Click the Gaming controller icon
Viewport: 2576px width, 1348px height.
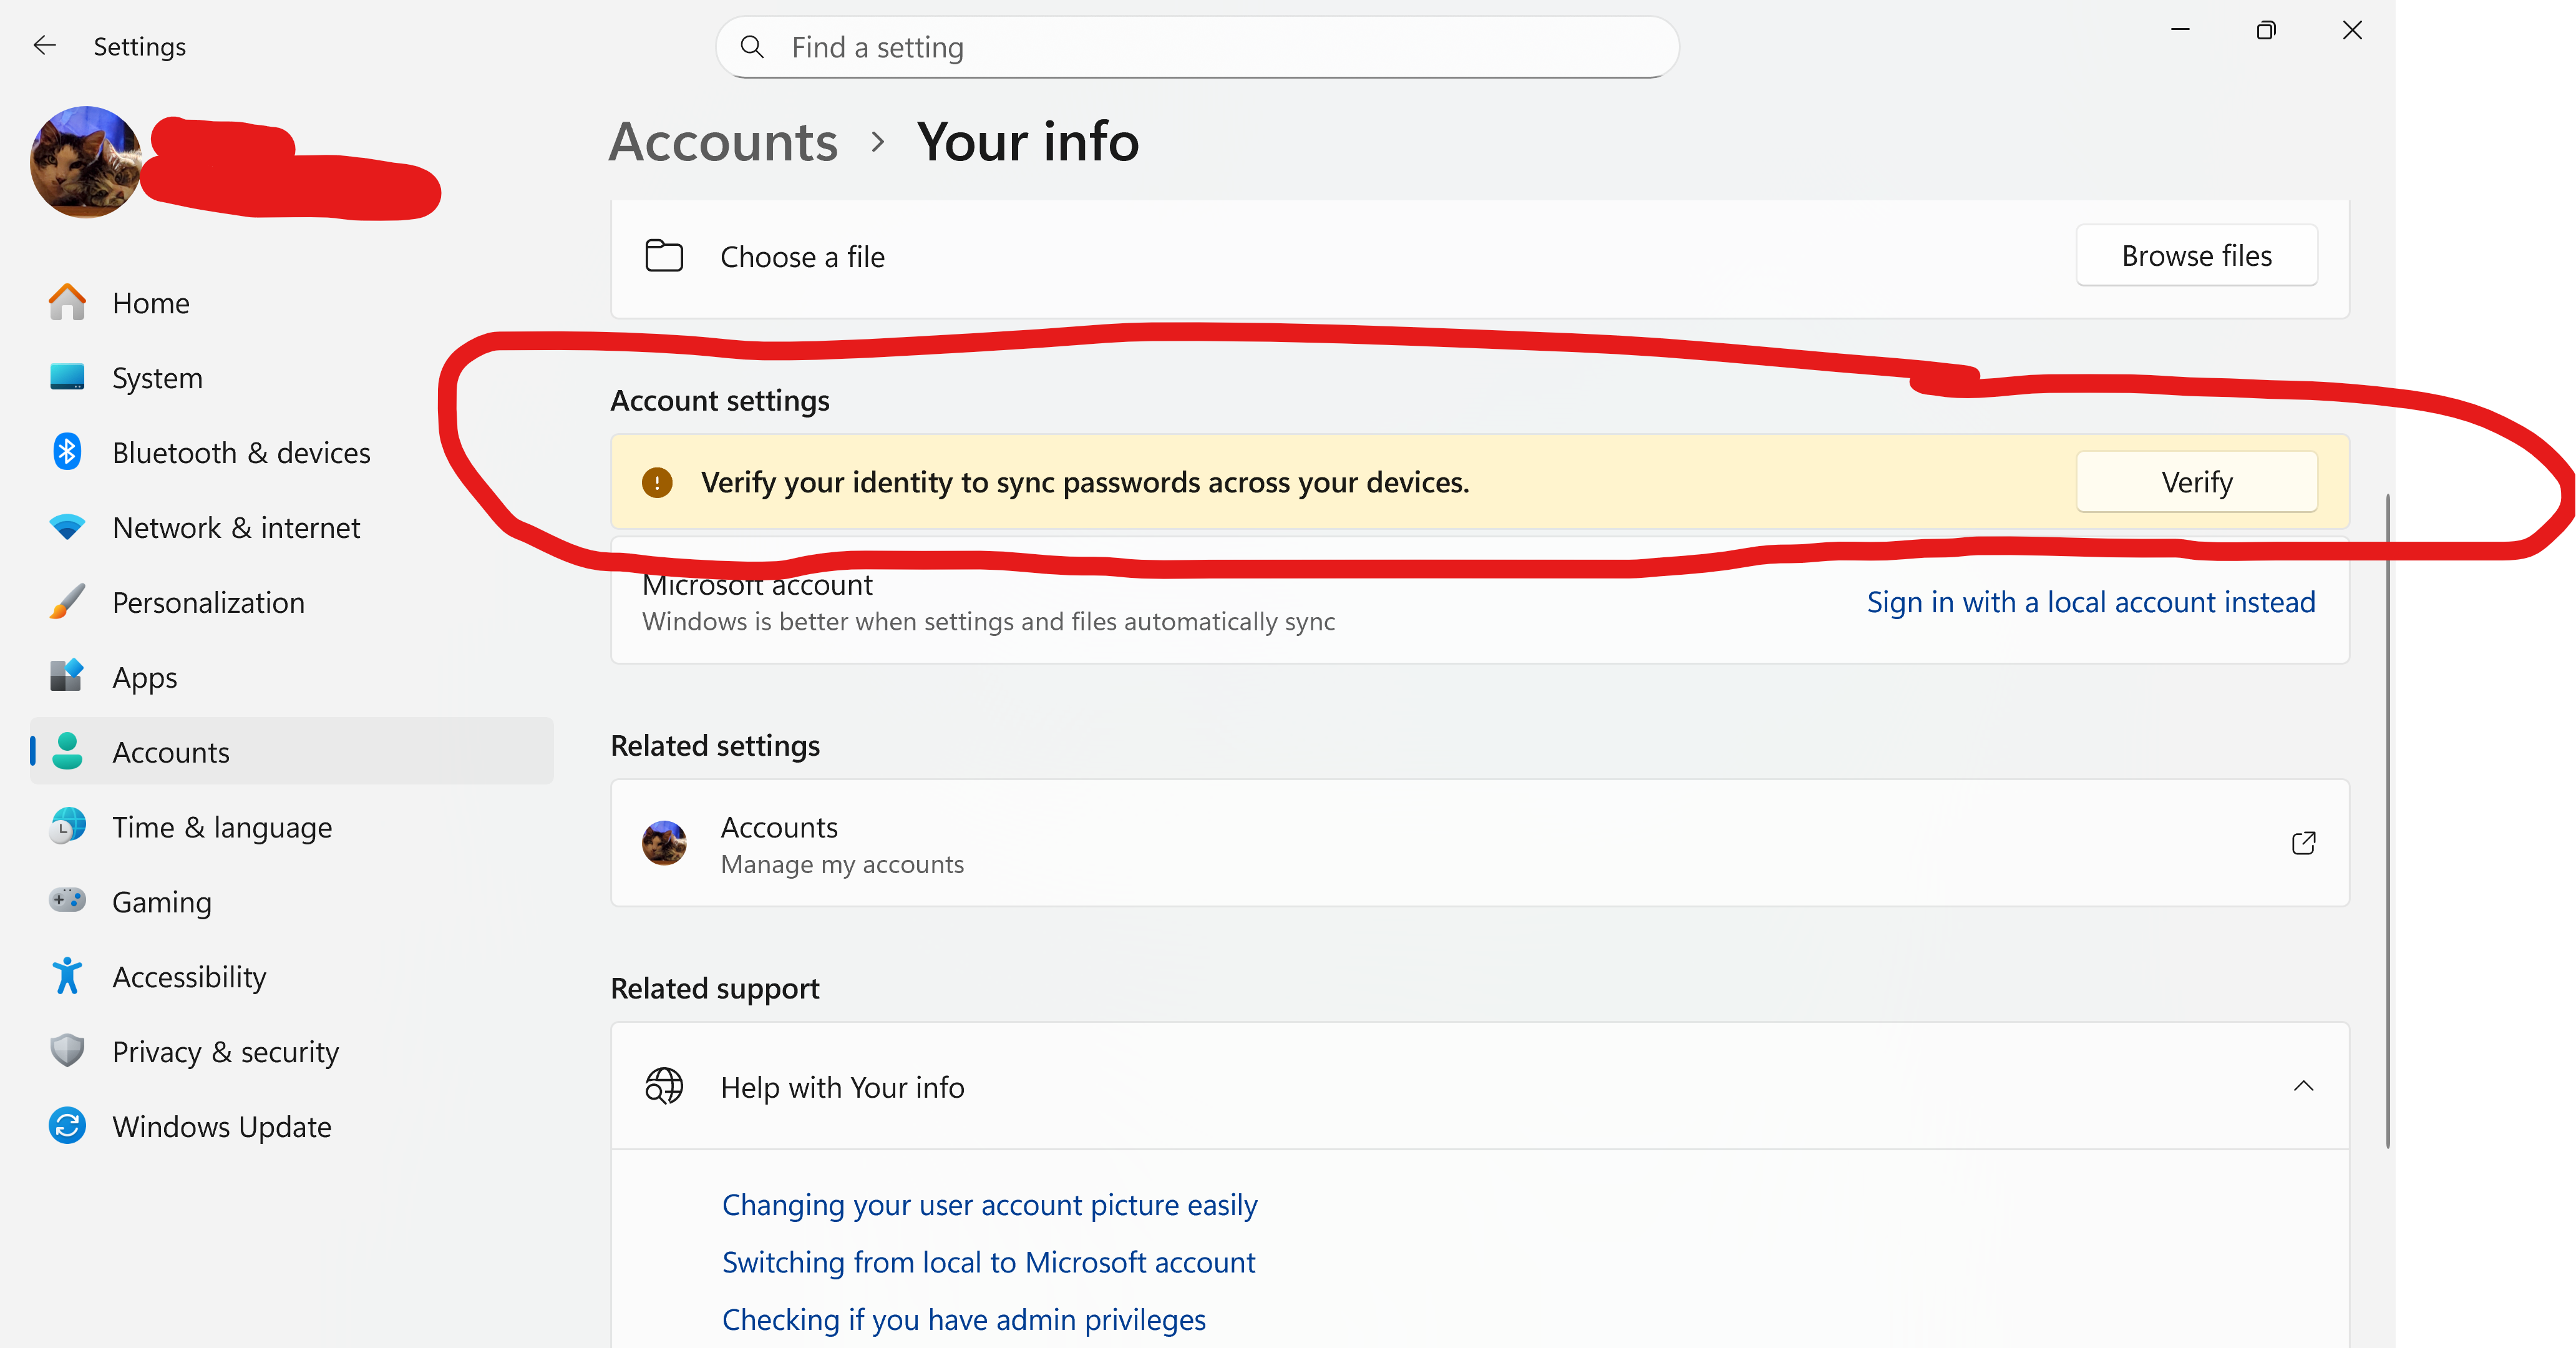coord(67,901)
